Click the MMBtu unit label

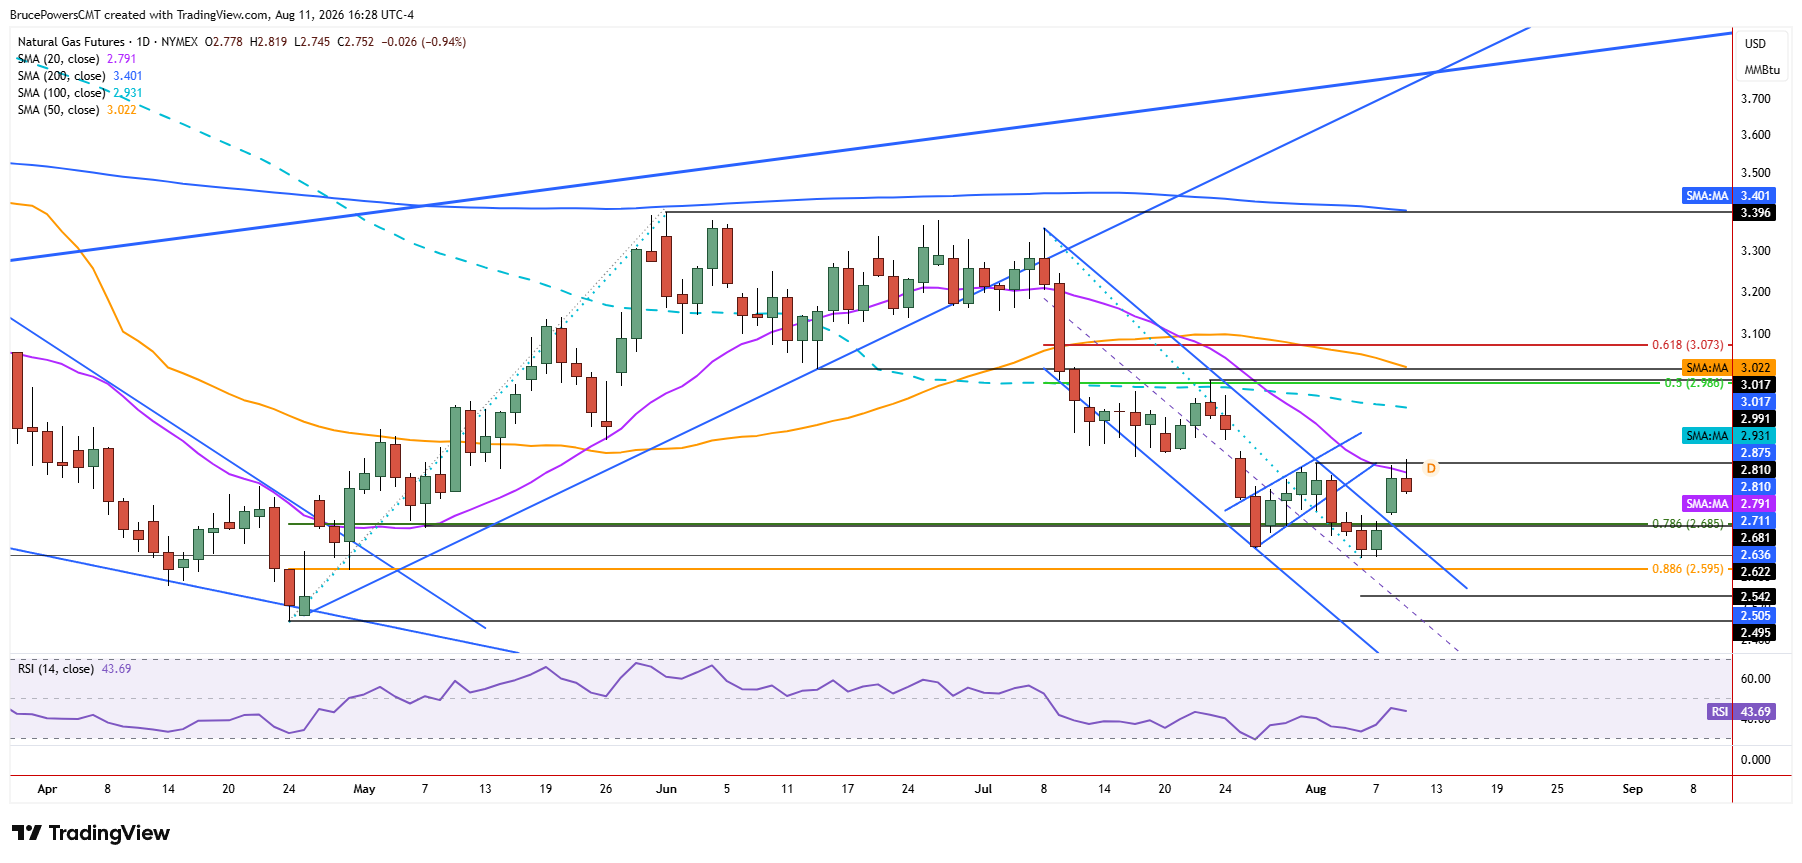pyautogui.click(x=1762, y=70)
